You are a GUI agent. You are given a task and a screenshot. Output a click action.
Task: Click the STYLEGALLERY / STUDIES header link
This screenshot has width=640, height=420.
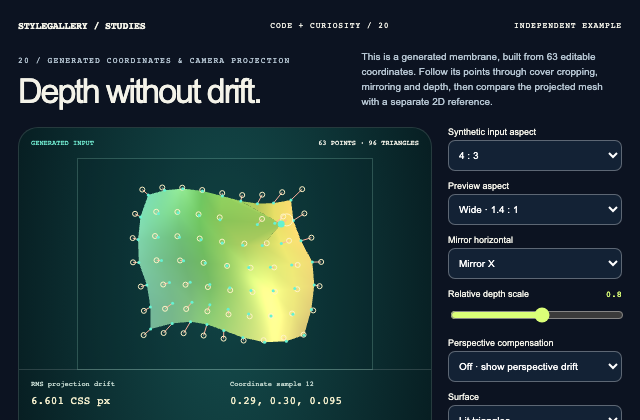(x=82, y=26)
